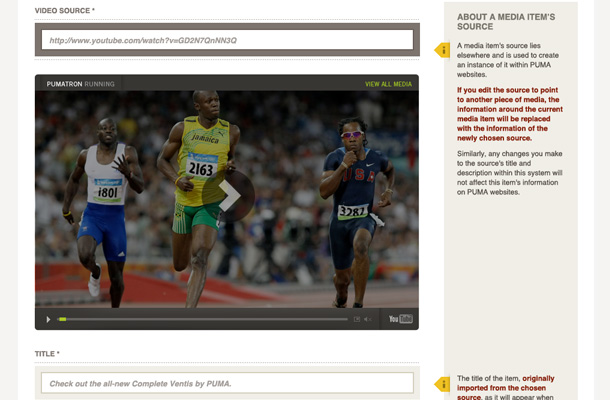The width and height of the screenshot is (610, 400).
Task: Click the small play icon in player bar
Action: point(48,319)
